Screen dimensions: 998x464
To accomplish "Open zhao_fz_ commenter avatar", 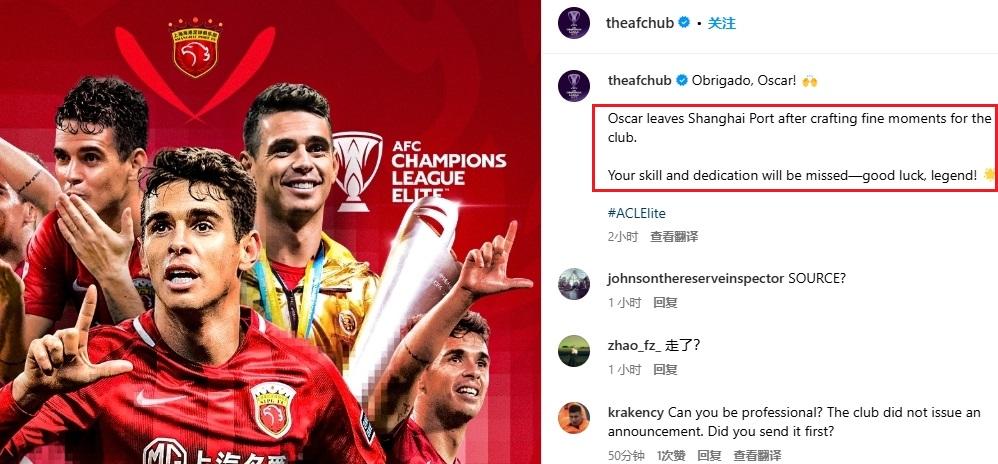I will click(573, 351).
